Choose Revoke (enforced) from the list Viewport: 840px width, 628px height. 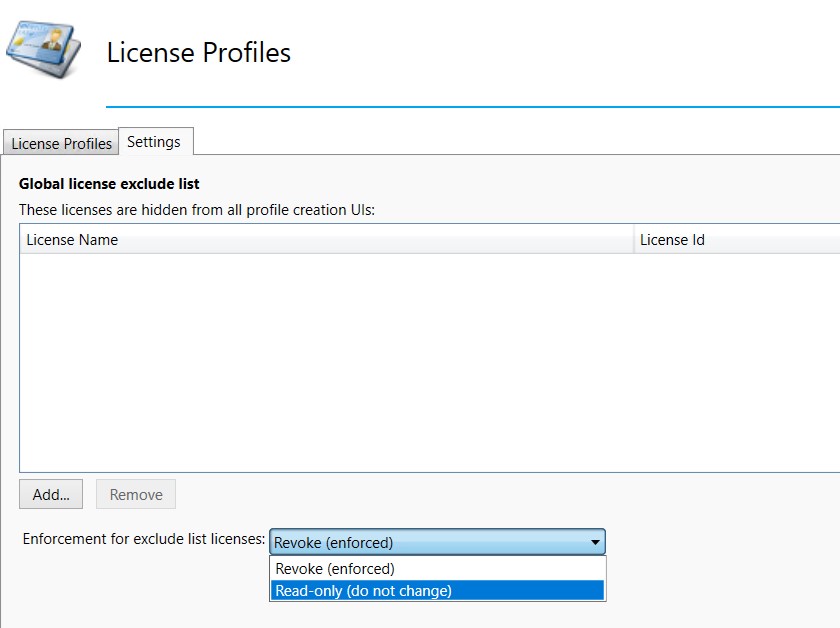click(x=438, y=569)
